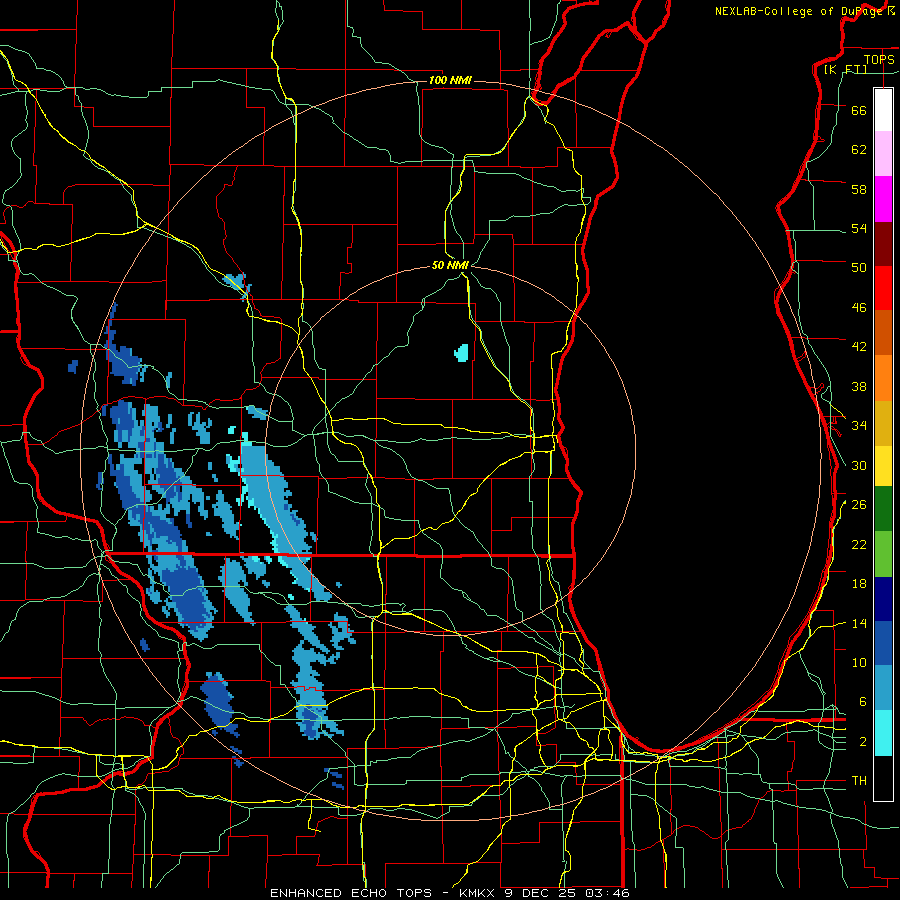Click the legend value "34"
Image resolution: width=900 pixels, height=900 pixels.
pos(859,426)
